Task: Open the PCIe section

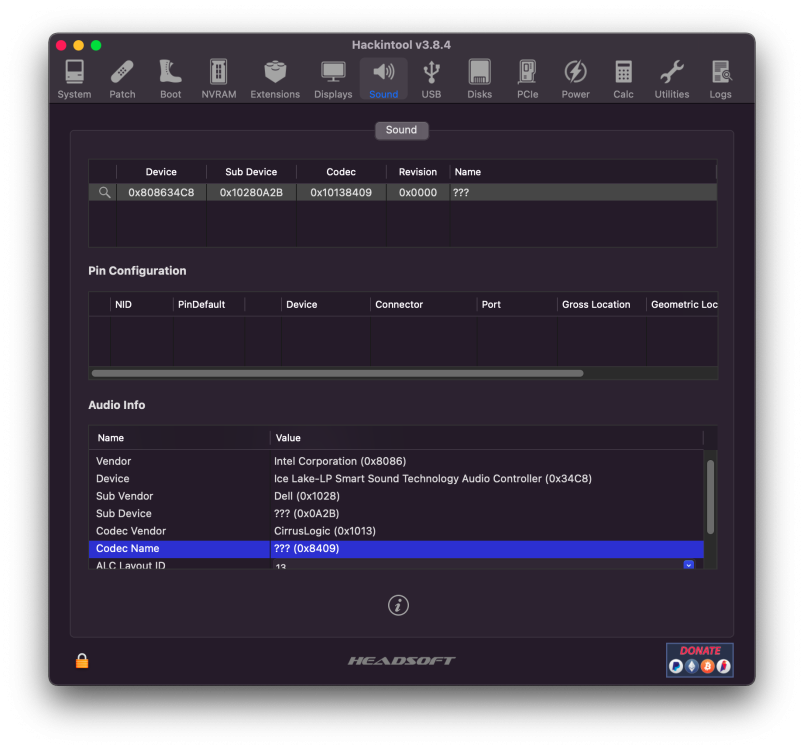Action: point(527,79)
